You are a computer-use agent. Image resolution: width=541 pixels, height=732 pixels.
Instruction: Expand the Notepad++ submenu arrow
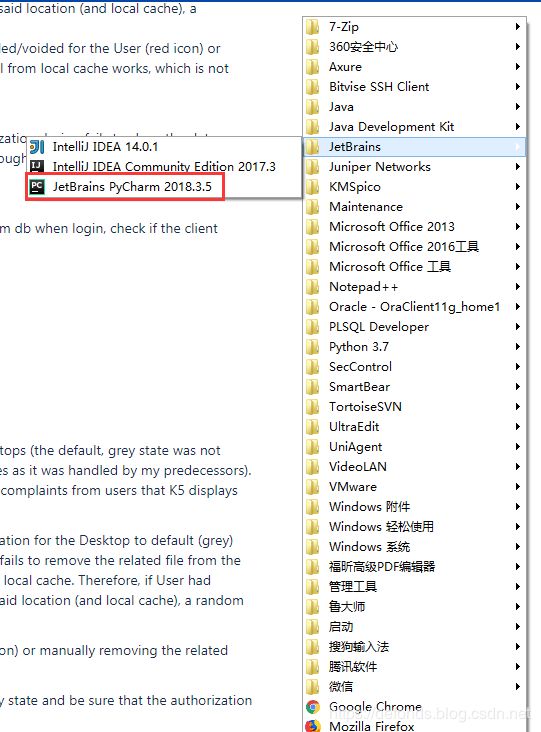tap(517, 287)
